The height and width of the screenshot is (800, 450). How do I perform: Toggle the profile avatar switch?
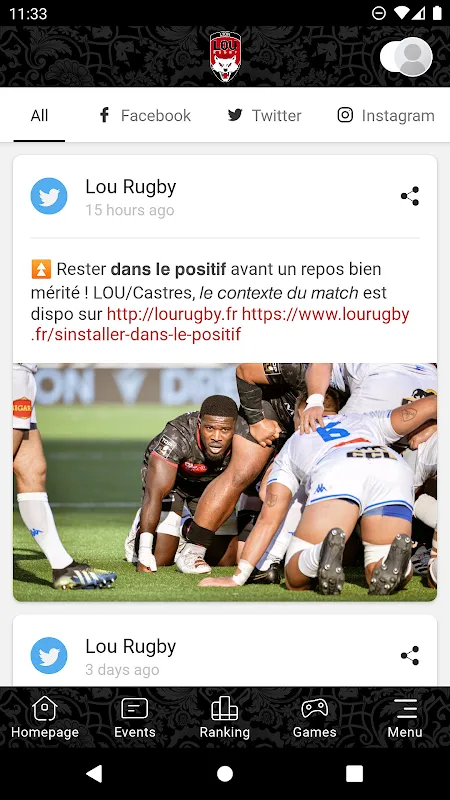click(x=406, y=57)
